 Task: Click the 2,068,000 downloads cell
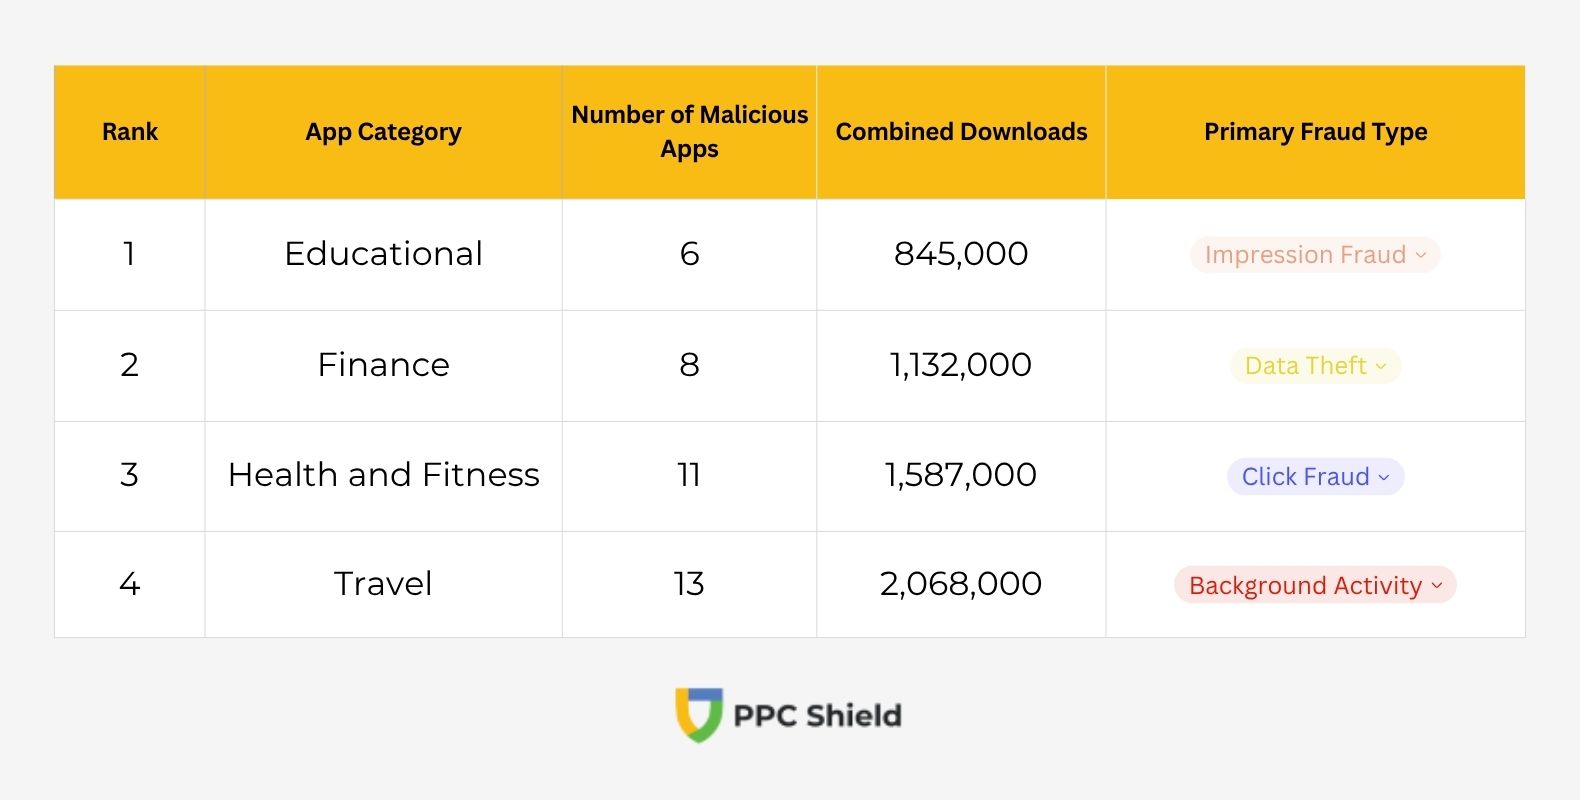click(x=961, y=584)
